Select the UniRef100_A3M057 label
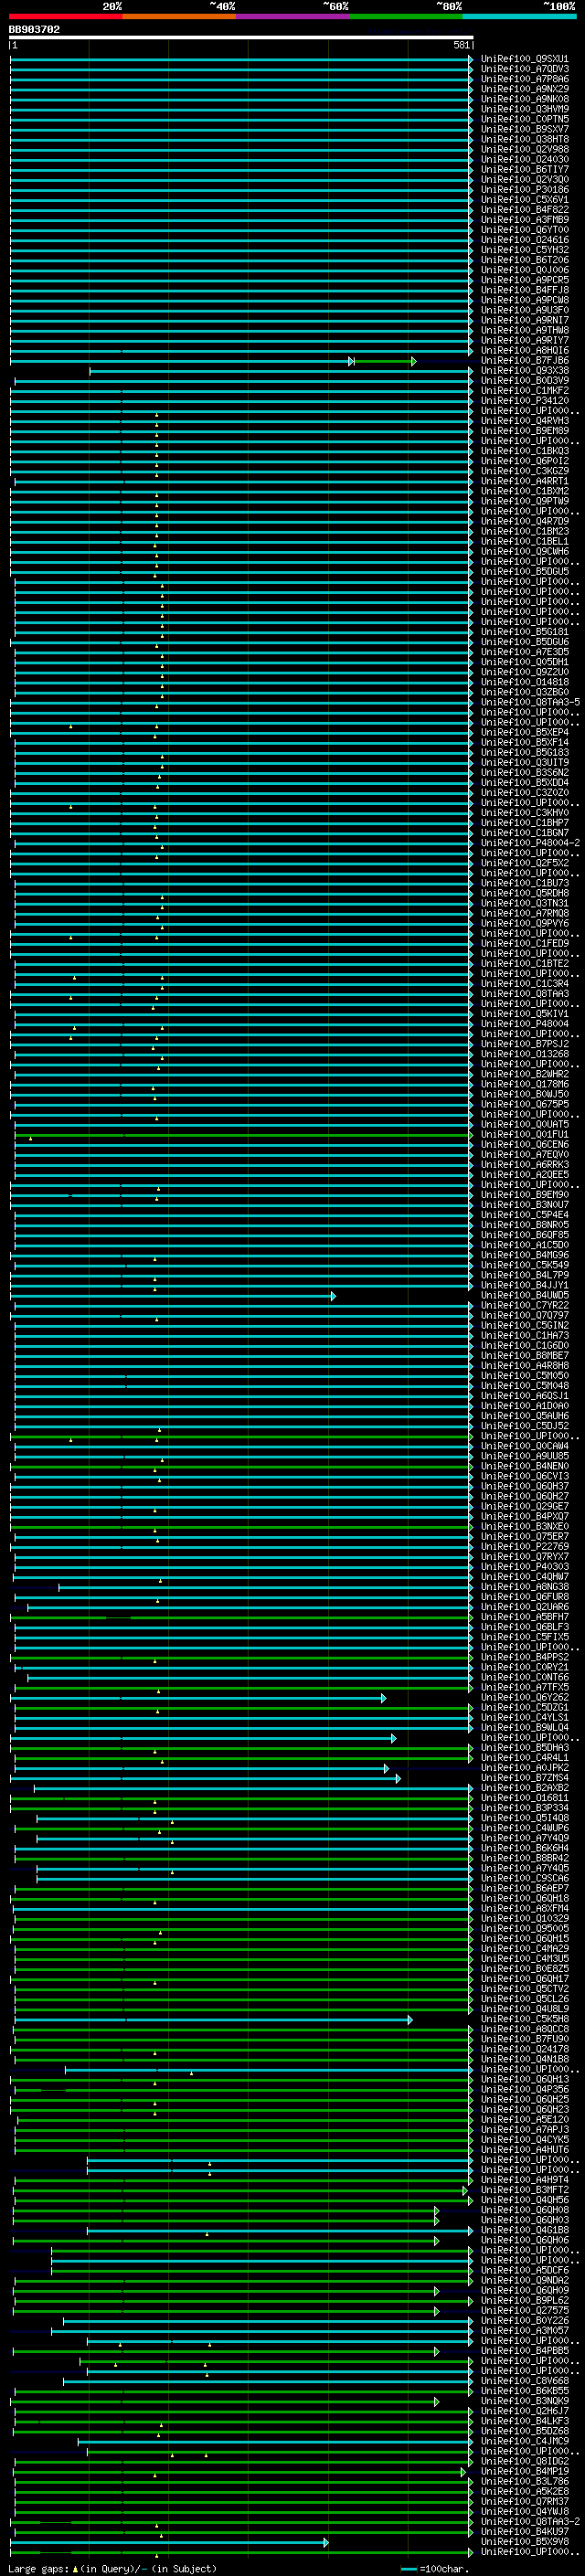585x2576 pixels. click(525, 2330)
